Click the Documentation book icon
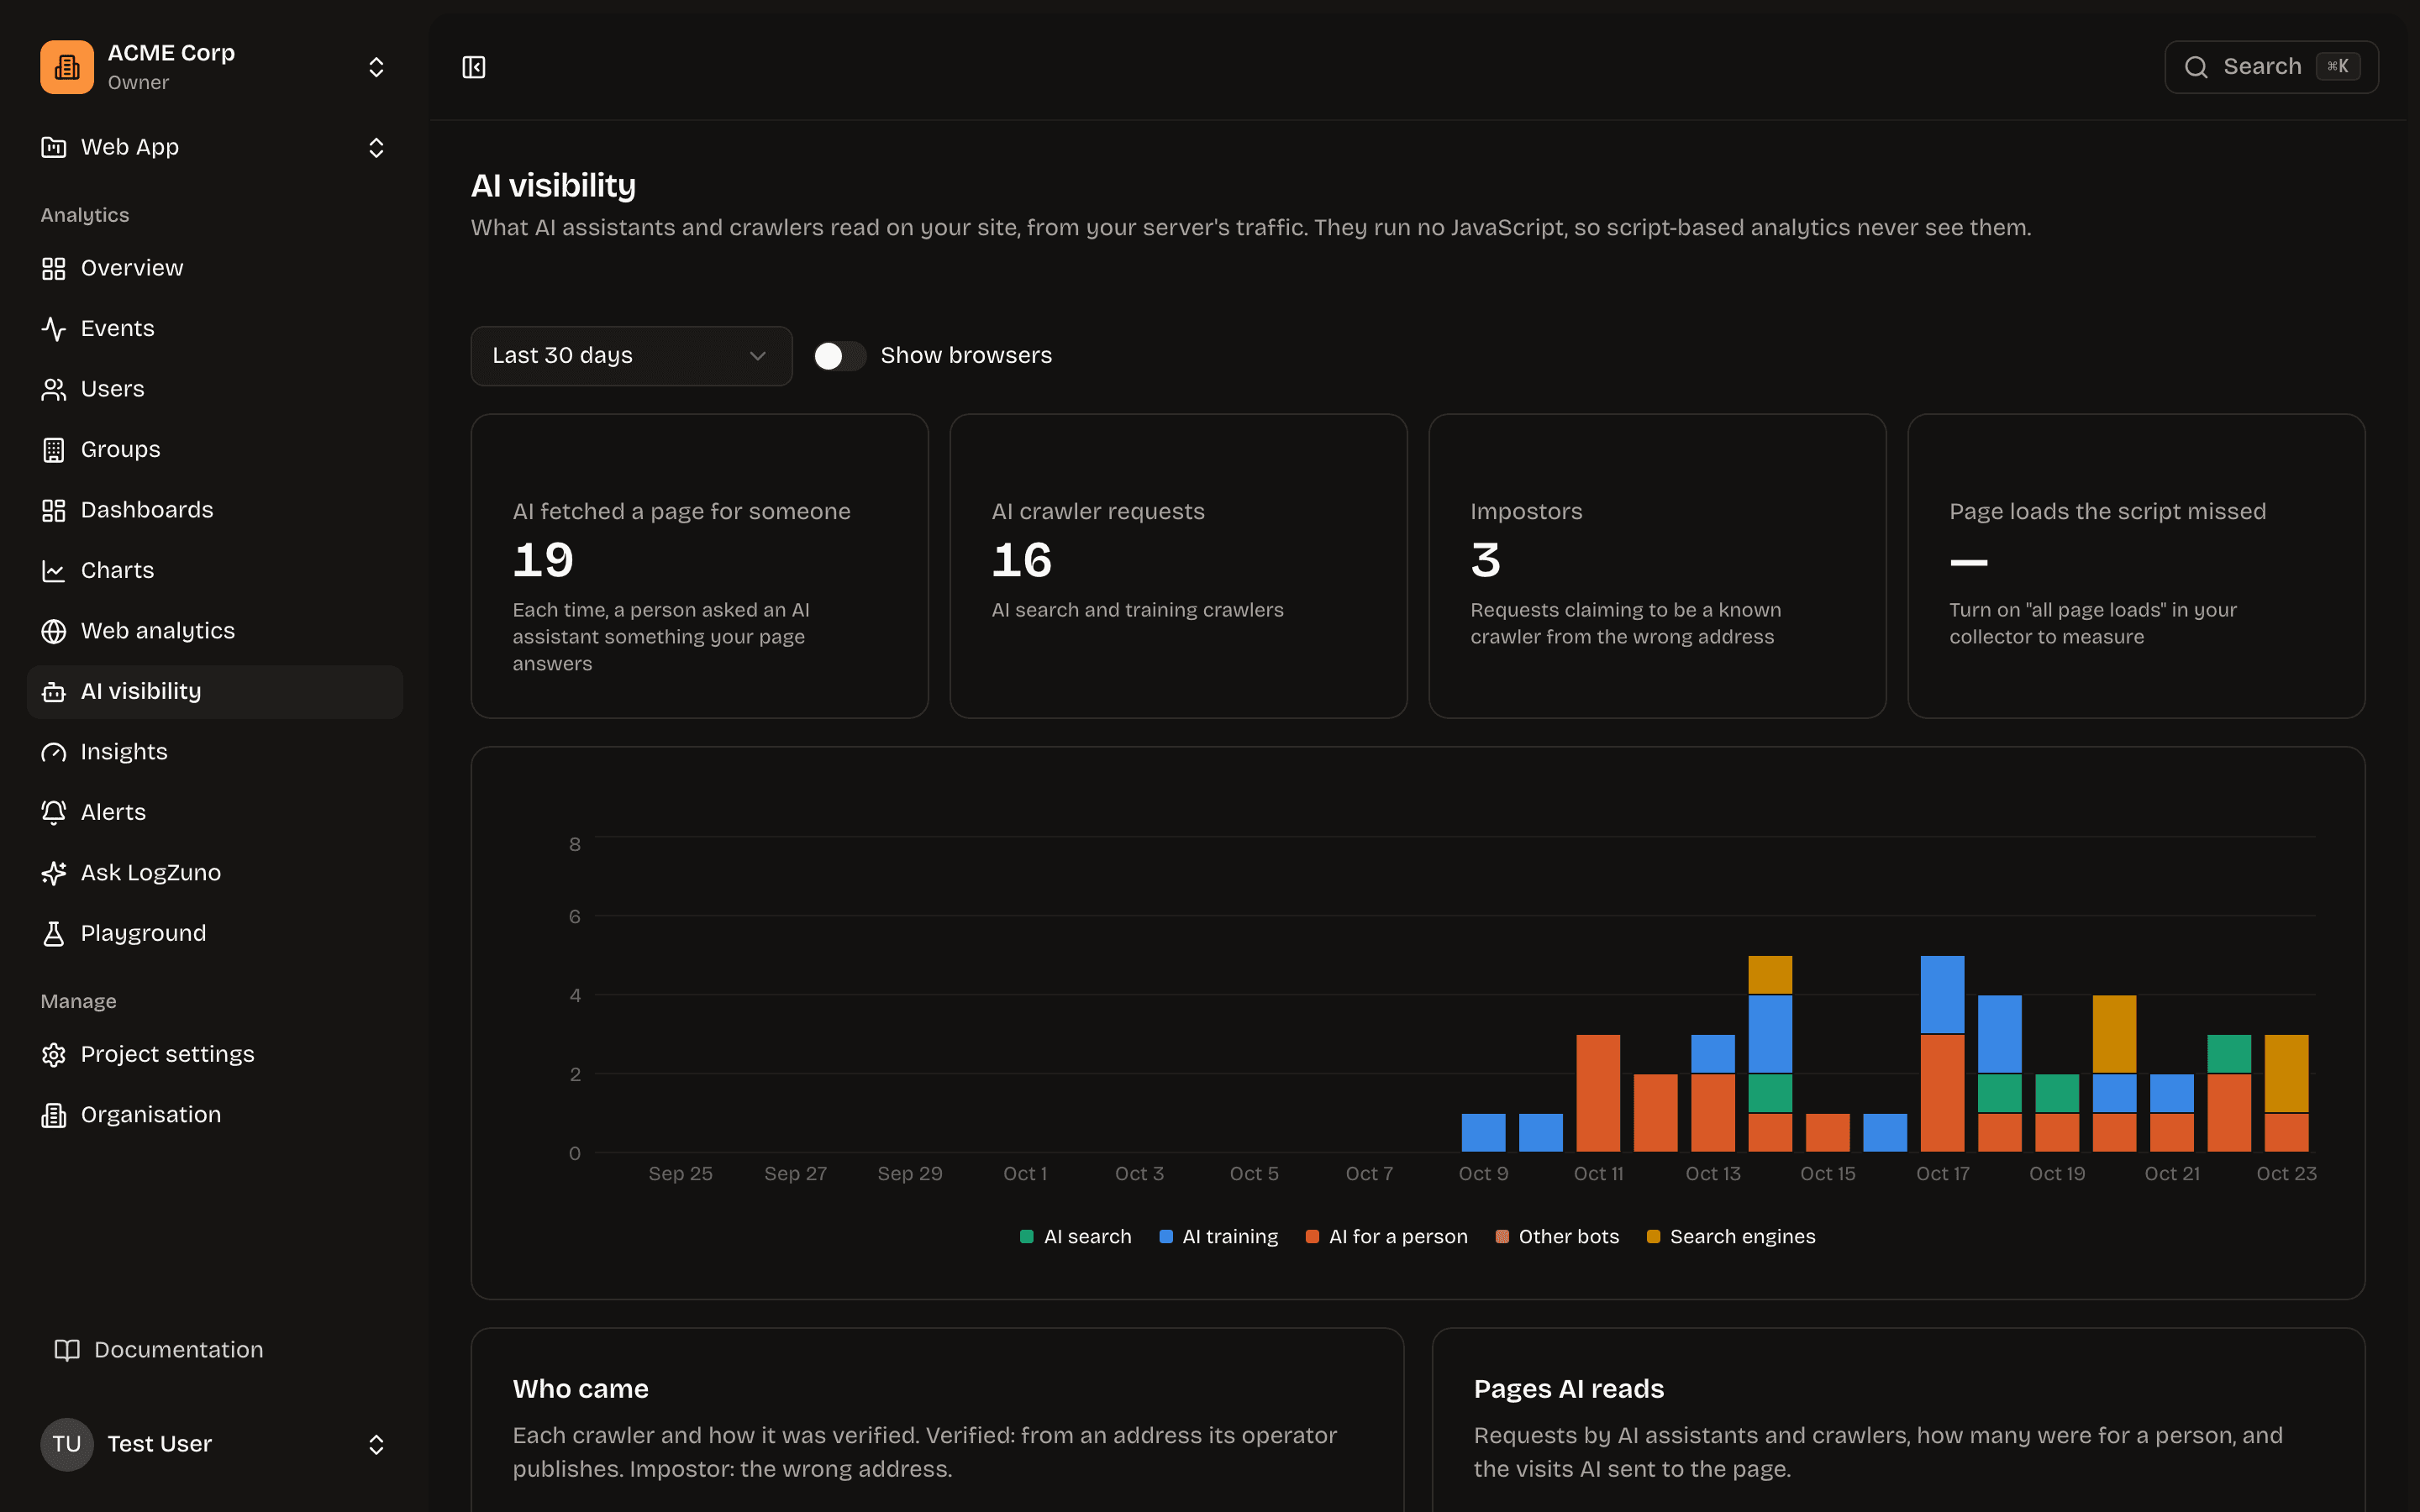 (67, 1350)
